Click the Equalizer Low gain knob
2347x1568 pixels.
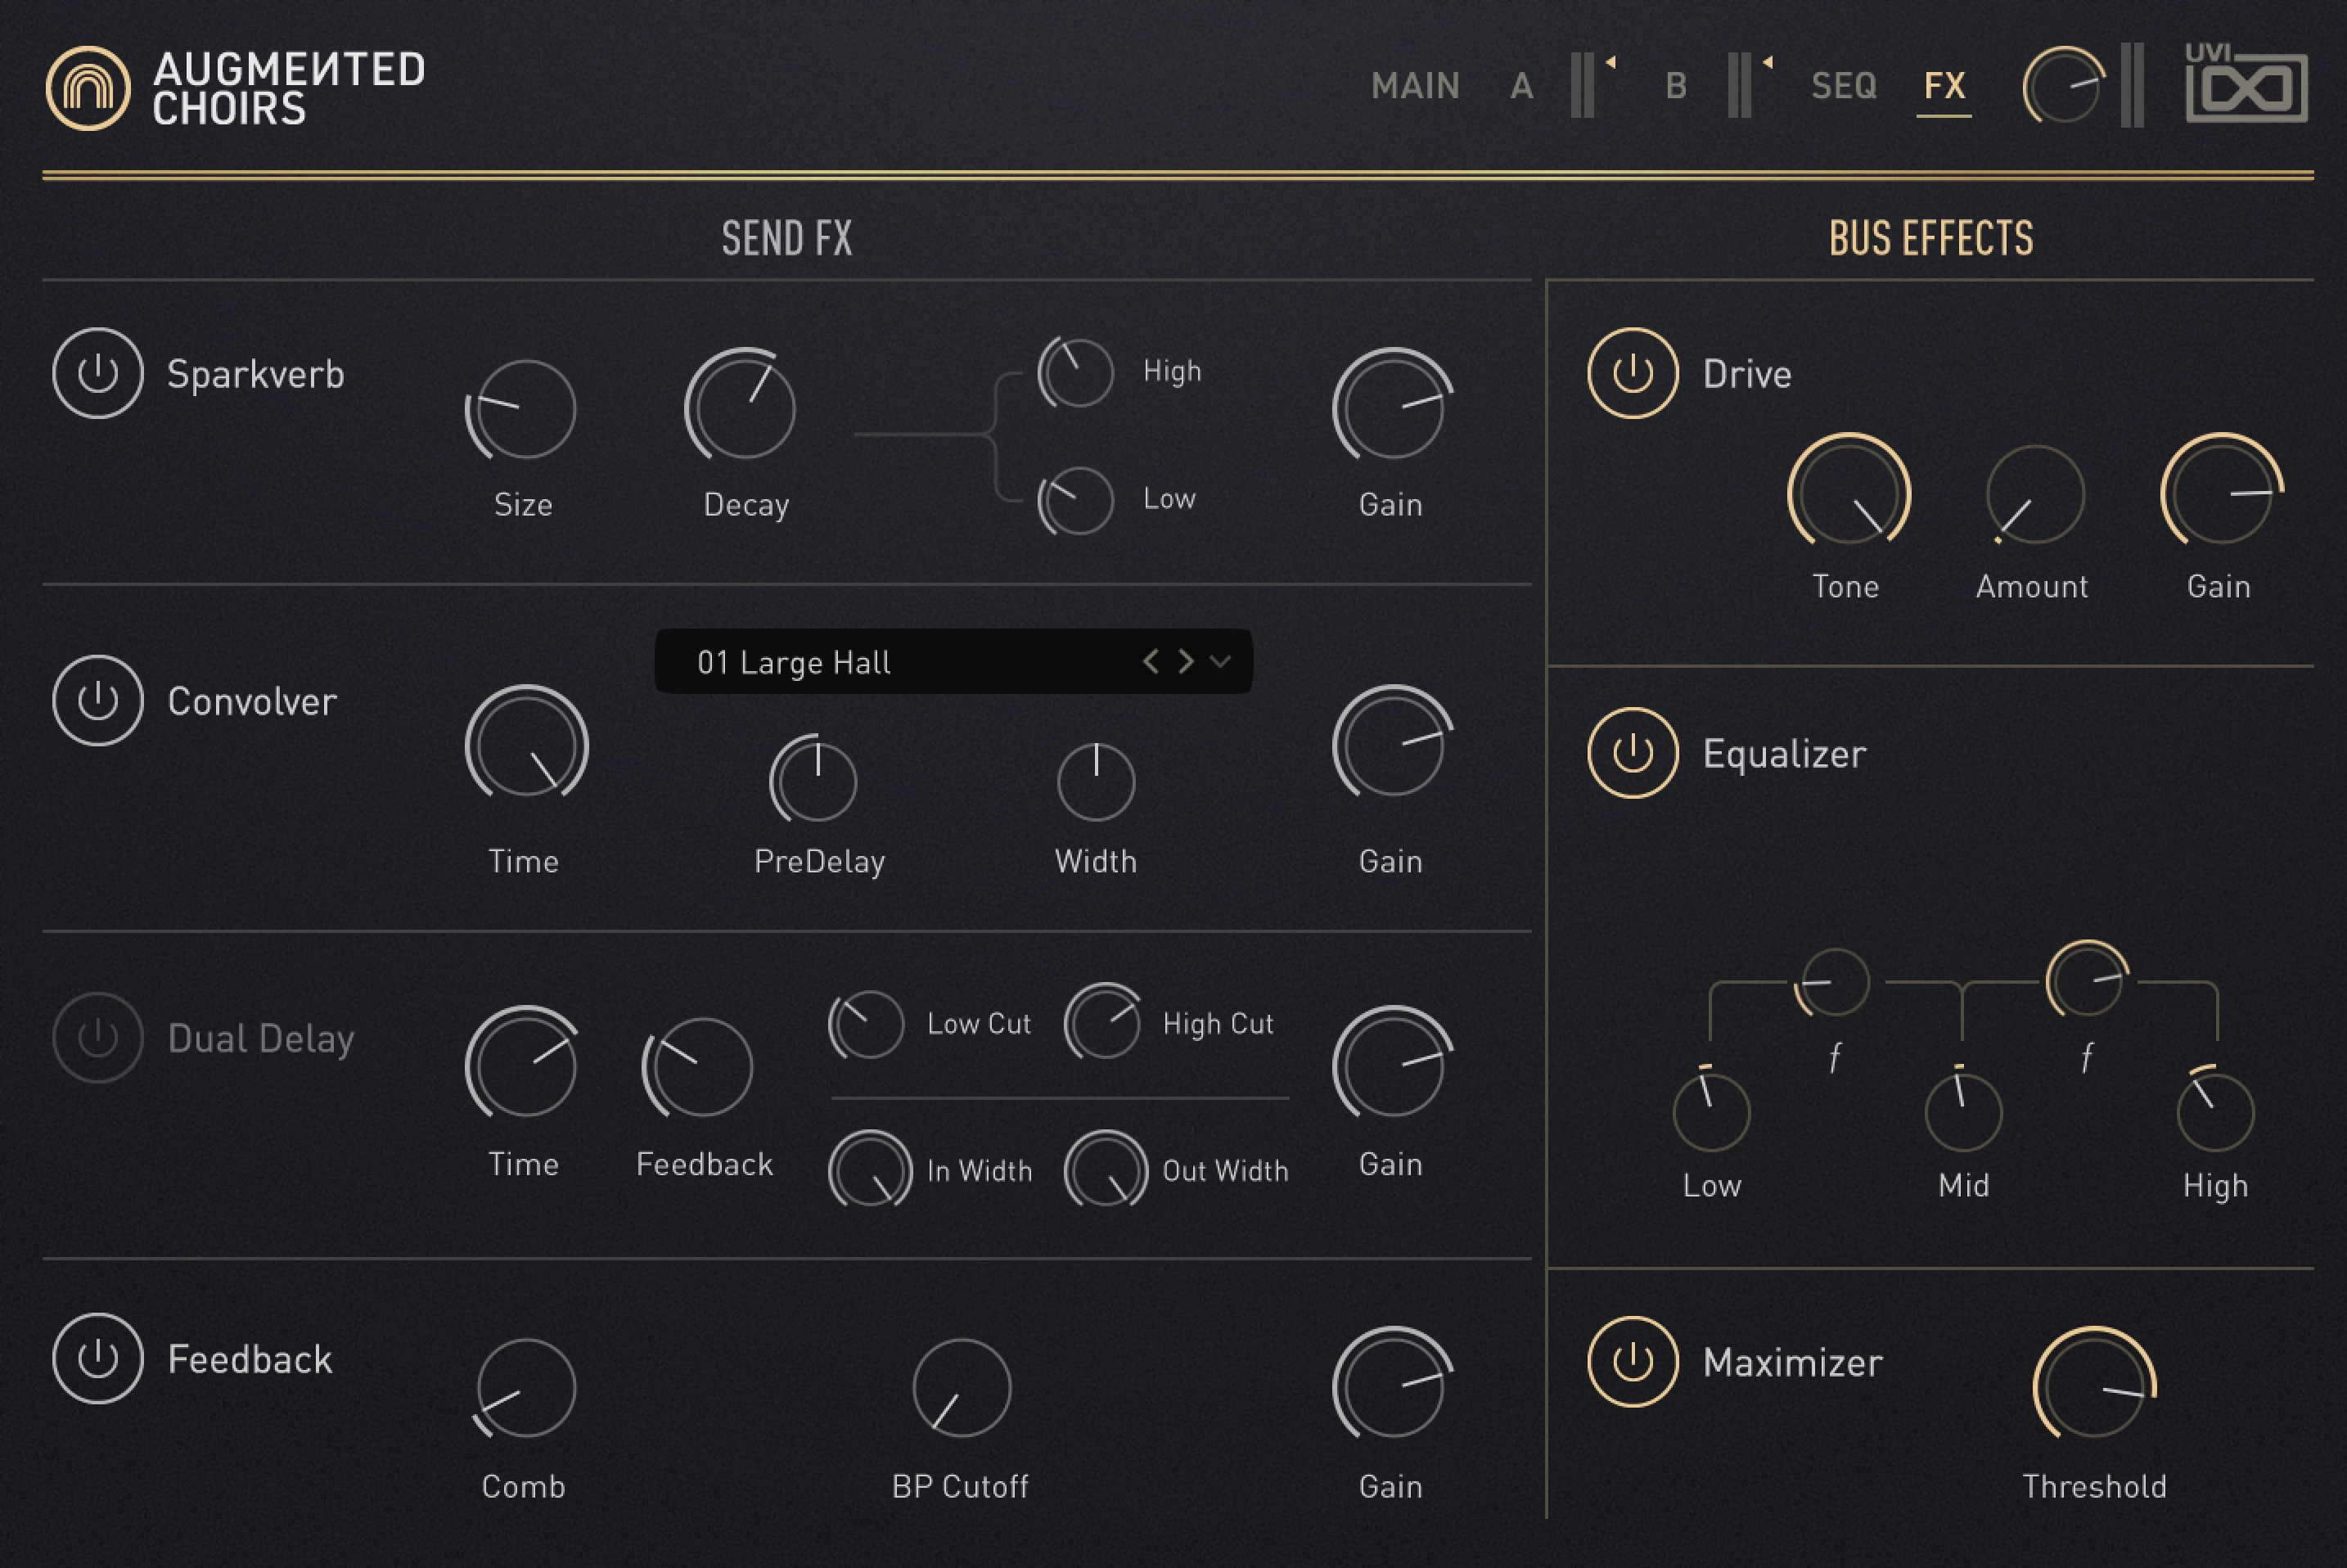coord(1711,1110)
